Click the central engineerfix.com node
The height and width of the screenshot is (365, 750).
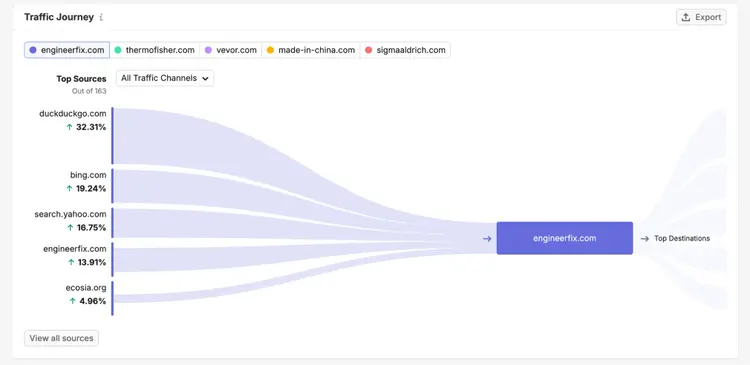(564, 238)
